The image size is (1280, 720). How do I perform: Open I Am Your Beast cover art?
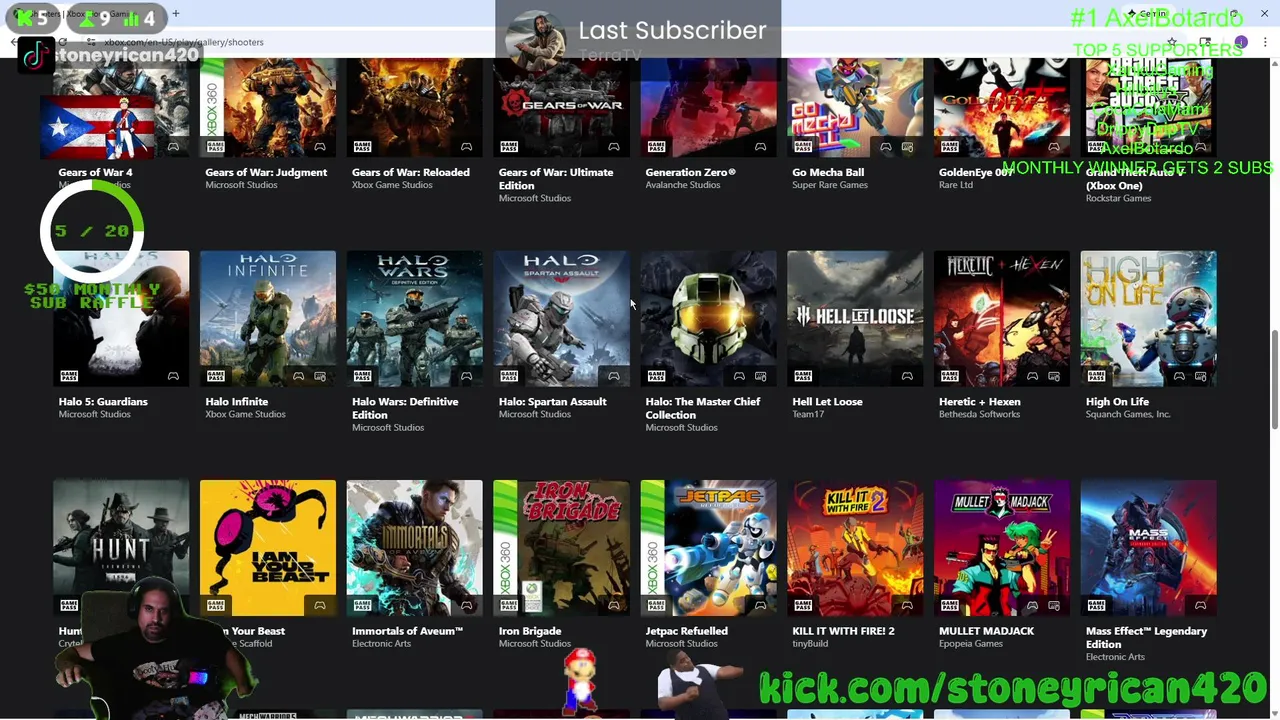coord(267,548)
